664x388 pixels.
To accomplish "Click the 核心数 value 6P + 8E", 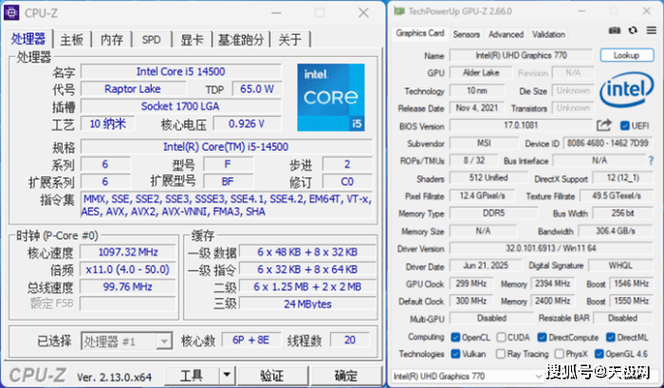I will [x=251, y=340].
